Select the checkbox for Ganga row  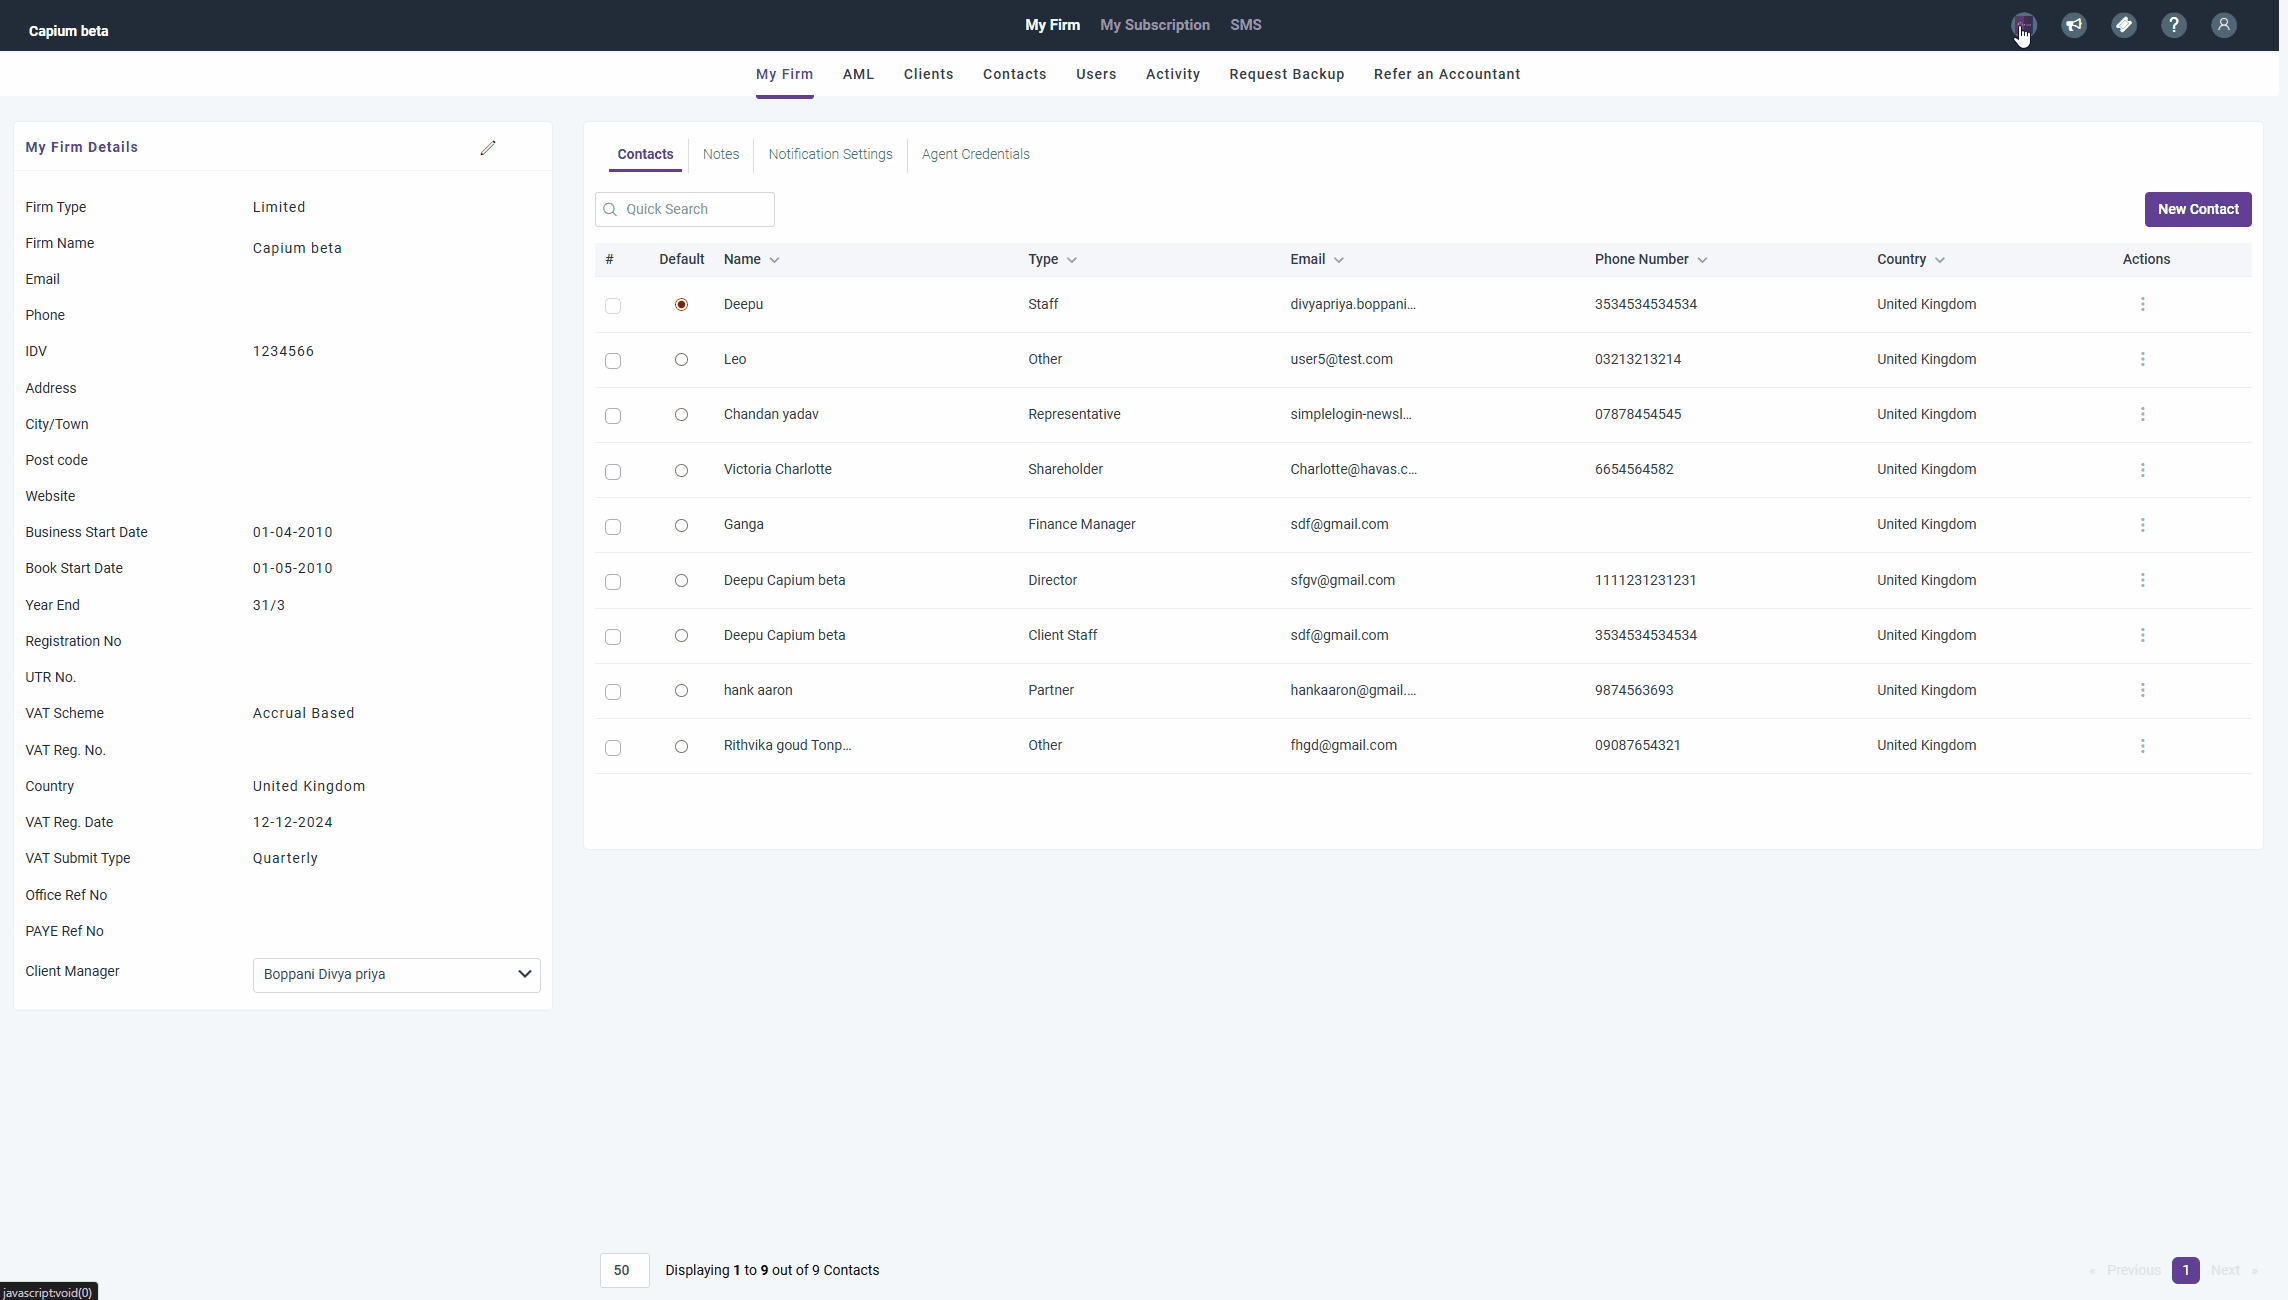[x=613, y=526]
